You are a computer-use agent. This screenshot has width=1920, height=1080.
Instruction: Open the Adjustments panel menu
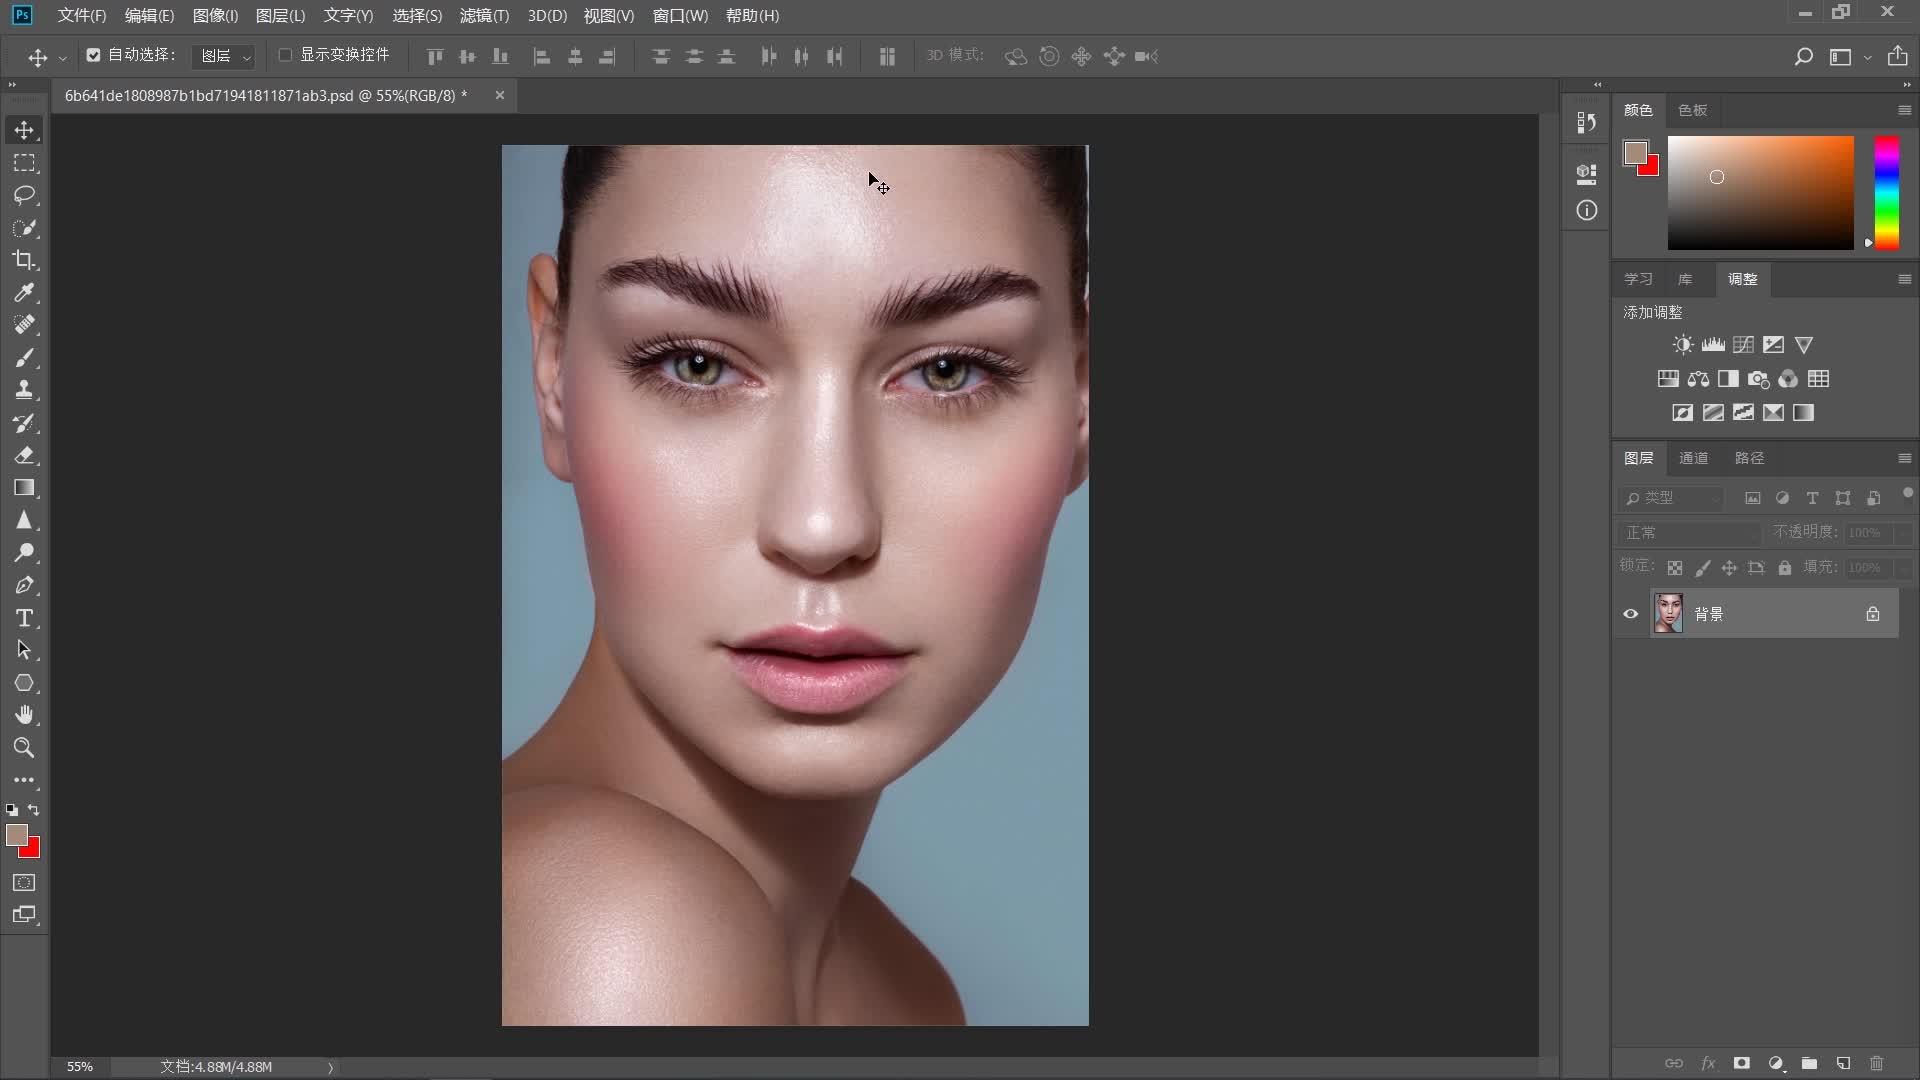[x=1904, y=279]
